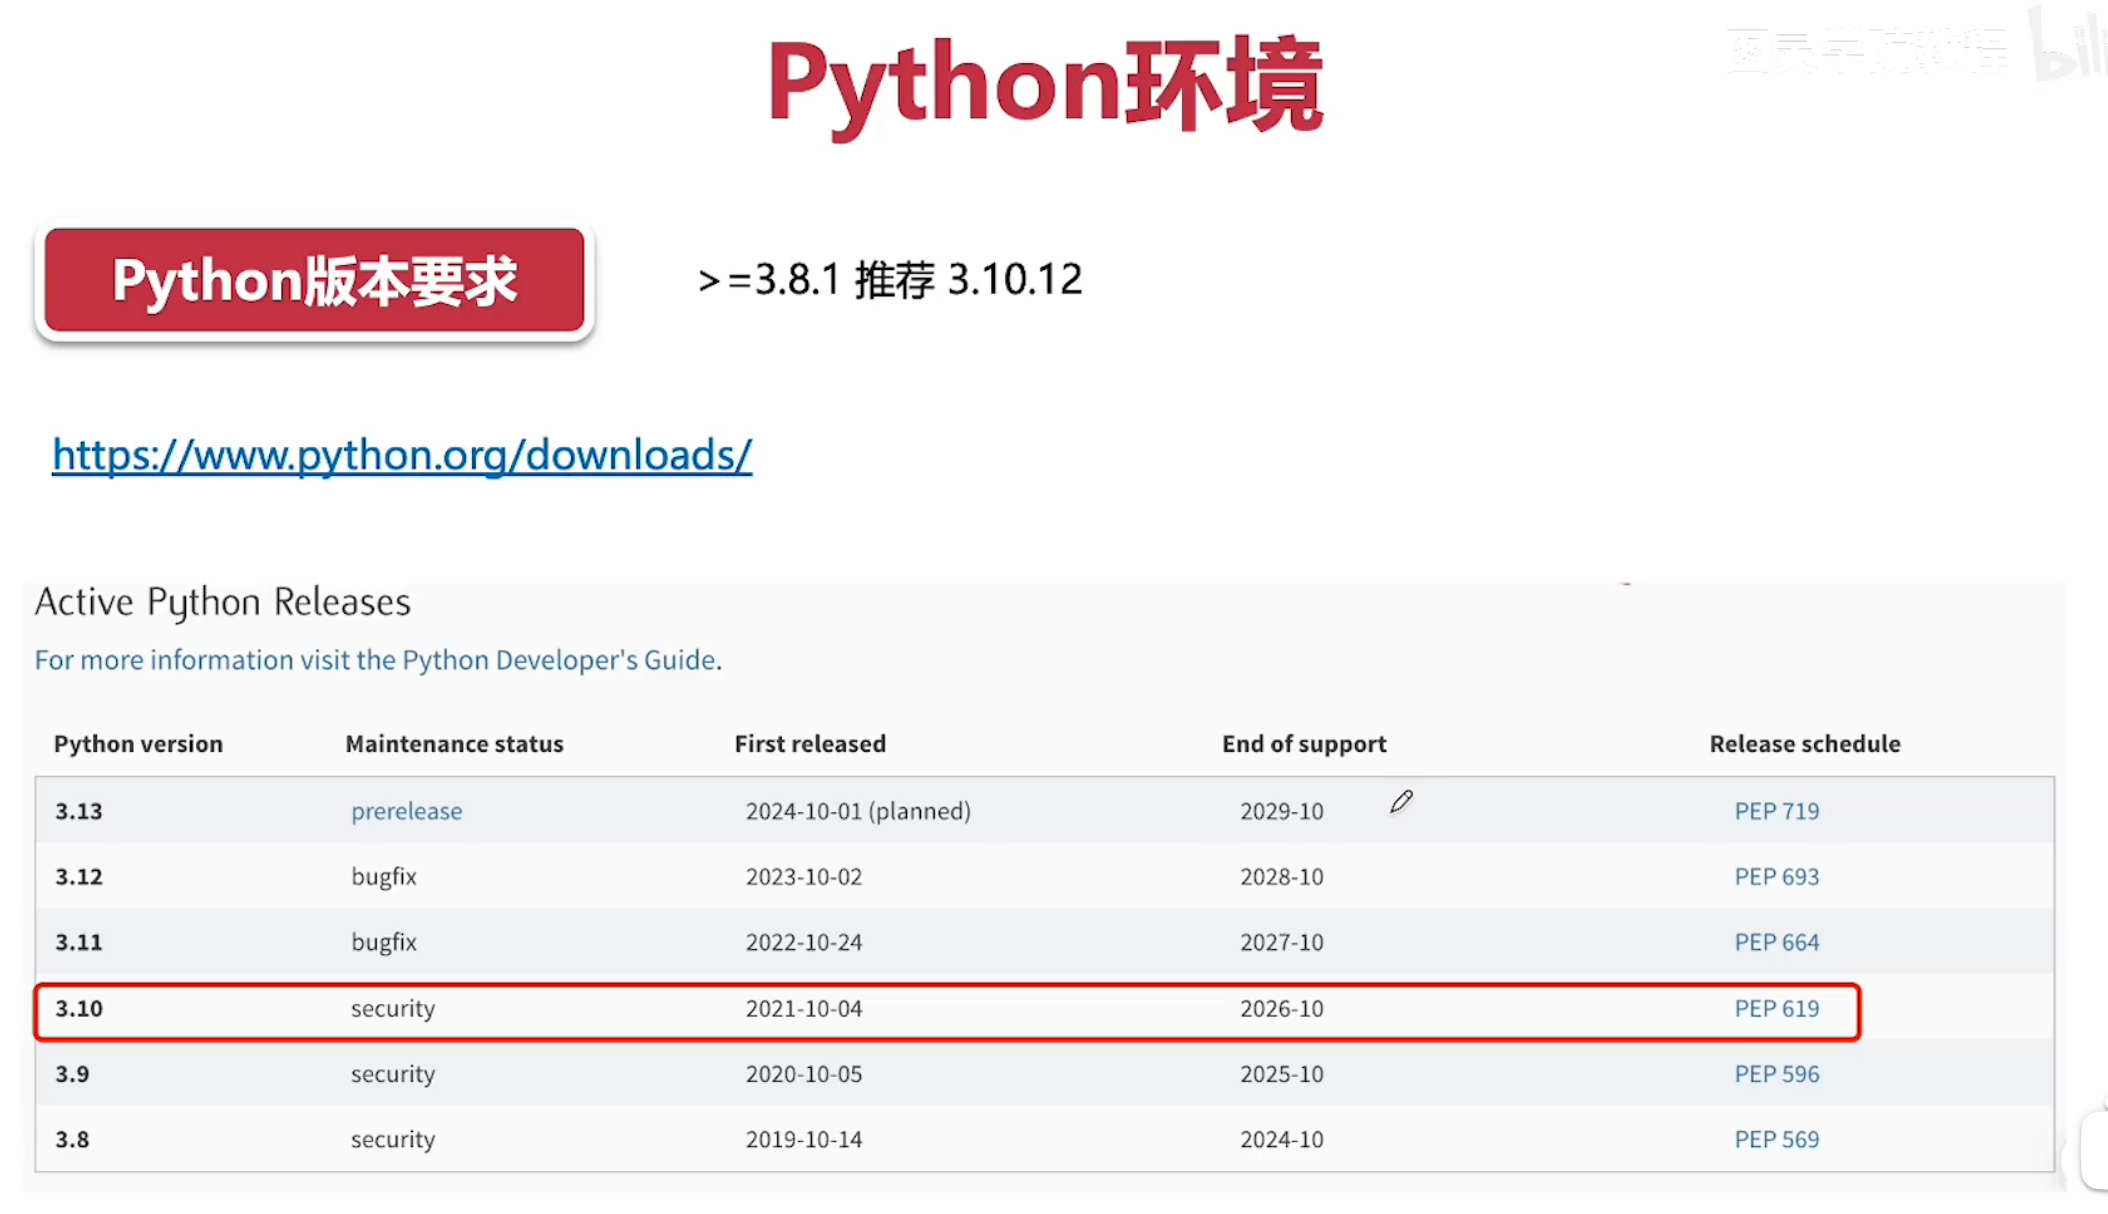Select the 3.10 version row cell
The image size is (2108, 1214).
(79, 1009)
